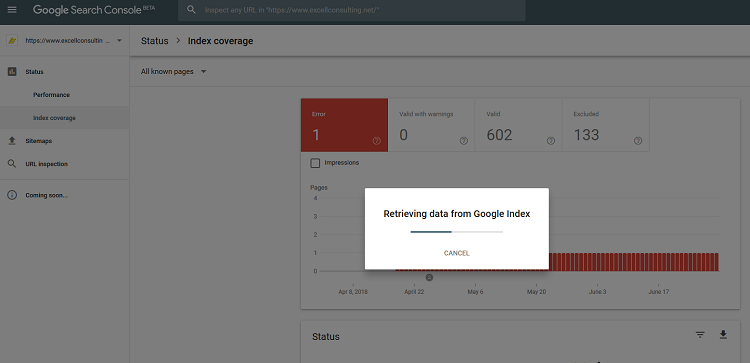Click Coming soon sidebar entry
The width and height of the screenshot is (750, 363).
(46, 195)
